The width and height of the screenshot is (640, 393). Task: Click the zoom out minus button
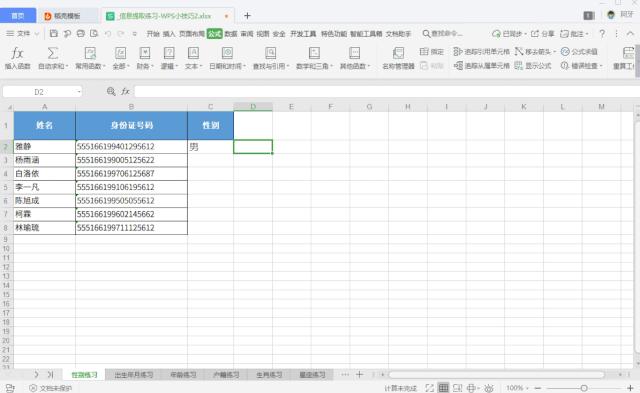(538, 388)
